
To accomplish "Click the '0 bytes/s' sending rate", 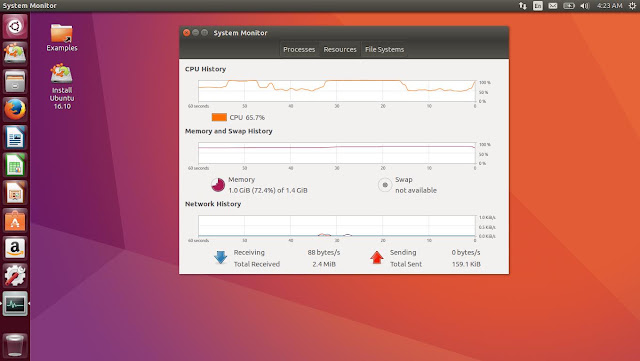I will (466, 252).
